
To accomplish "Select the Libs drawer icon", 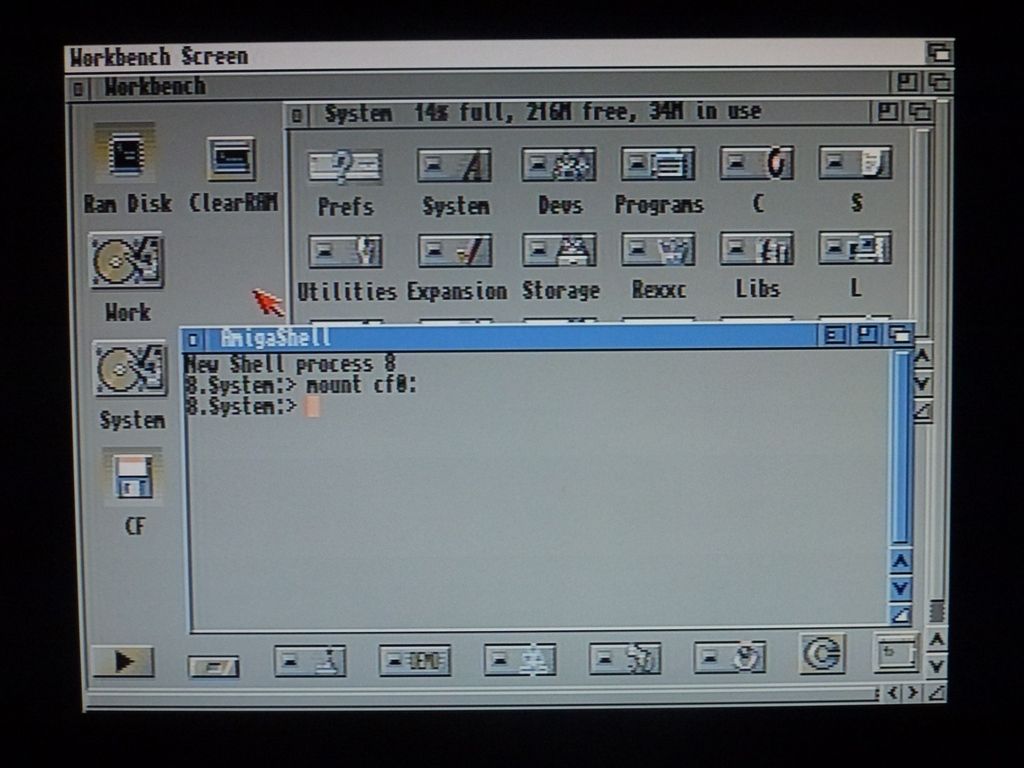I will [x=757, y=249].
